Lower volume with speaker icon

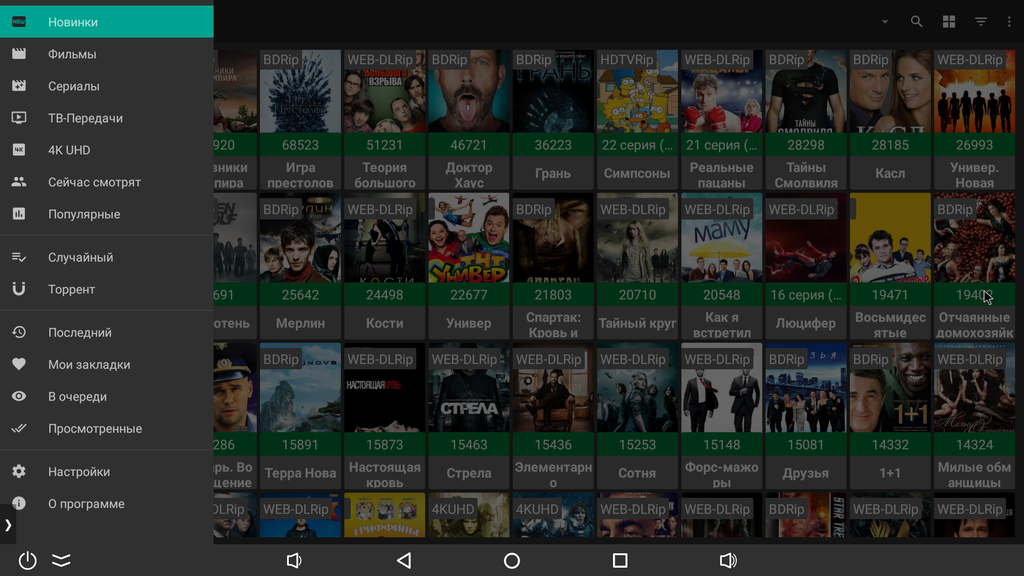coord(295,560)
